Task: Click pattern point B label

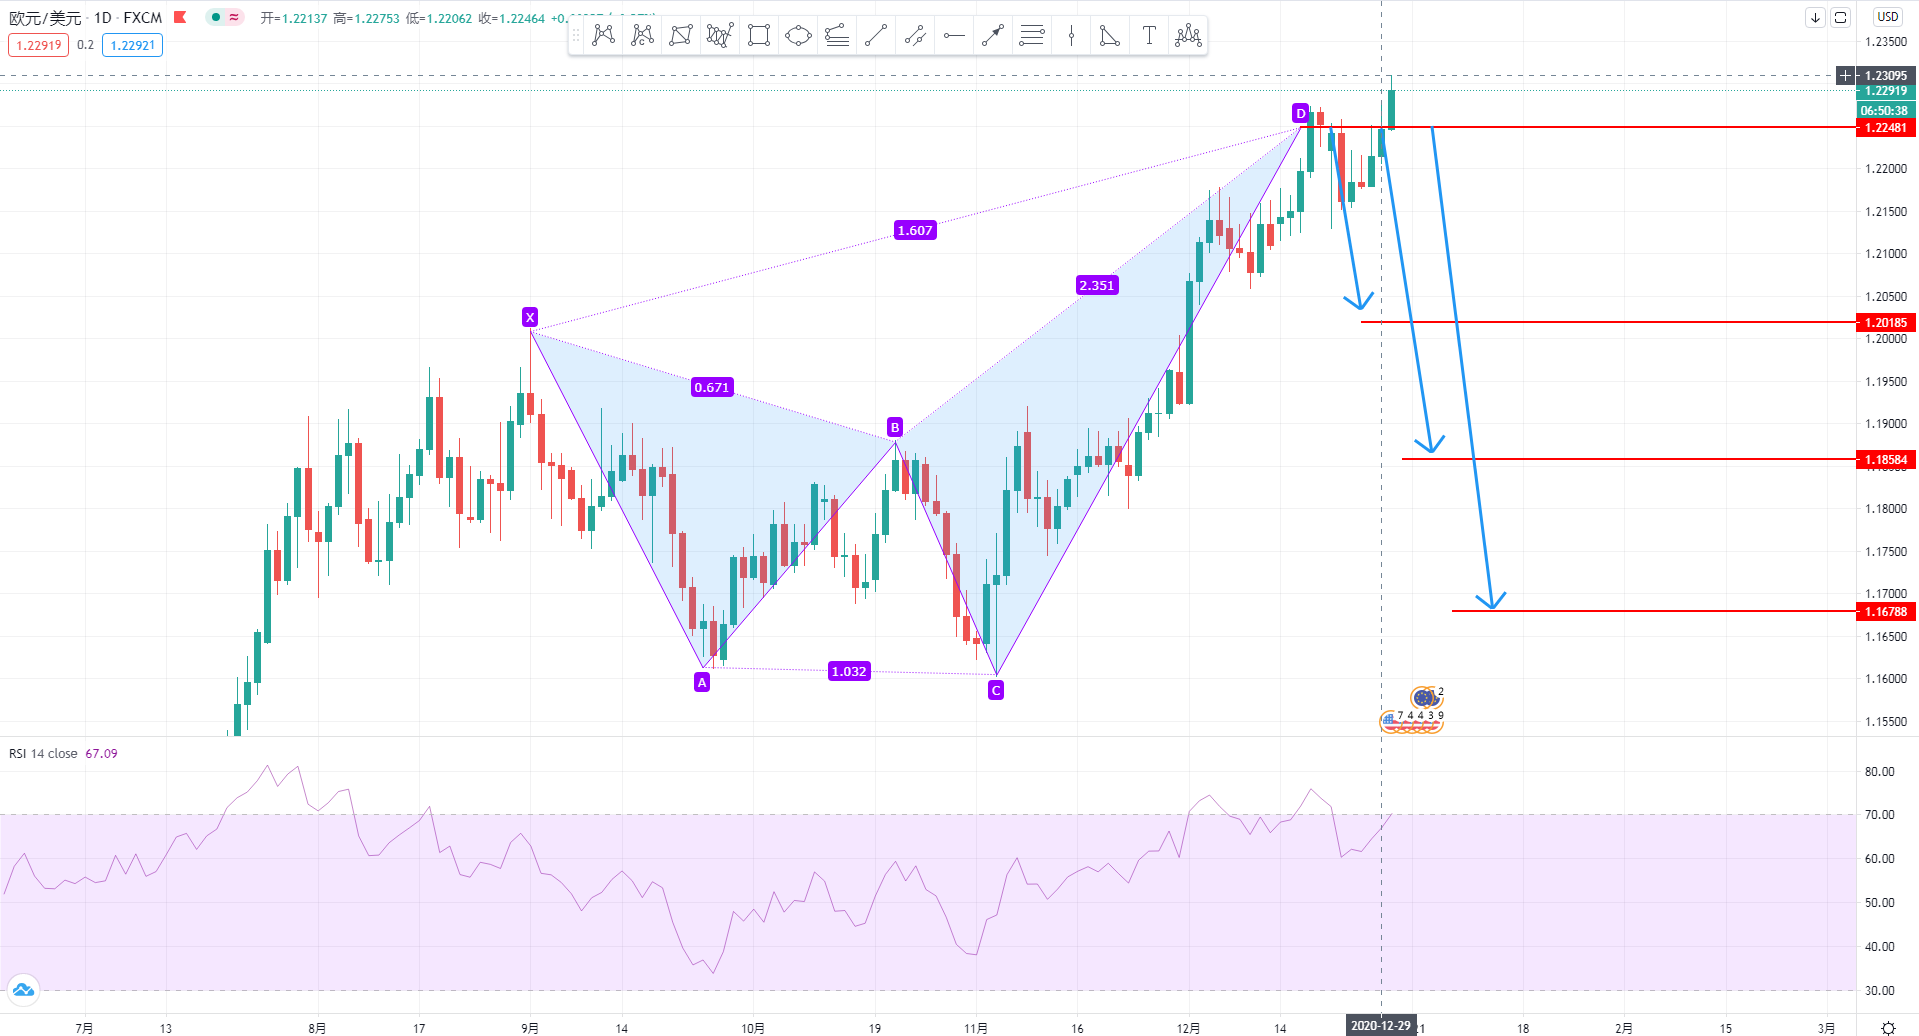Action: (x=895, y=427)
